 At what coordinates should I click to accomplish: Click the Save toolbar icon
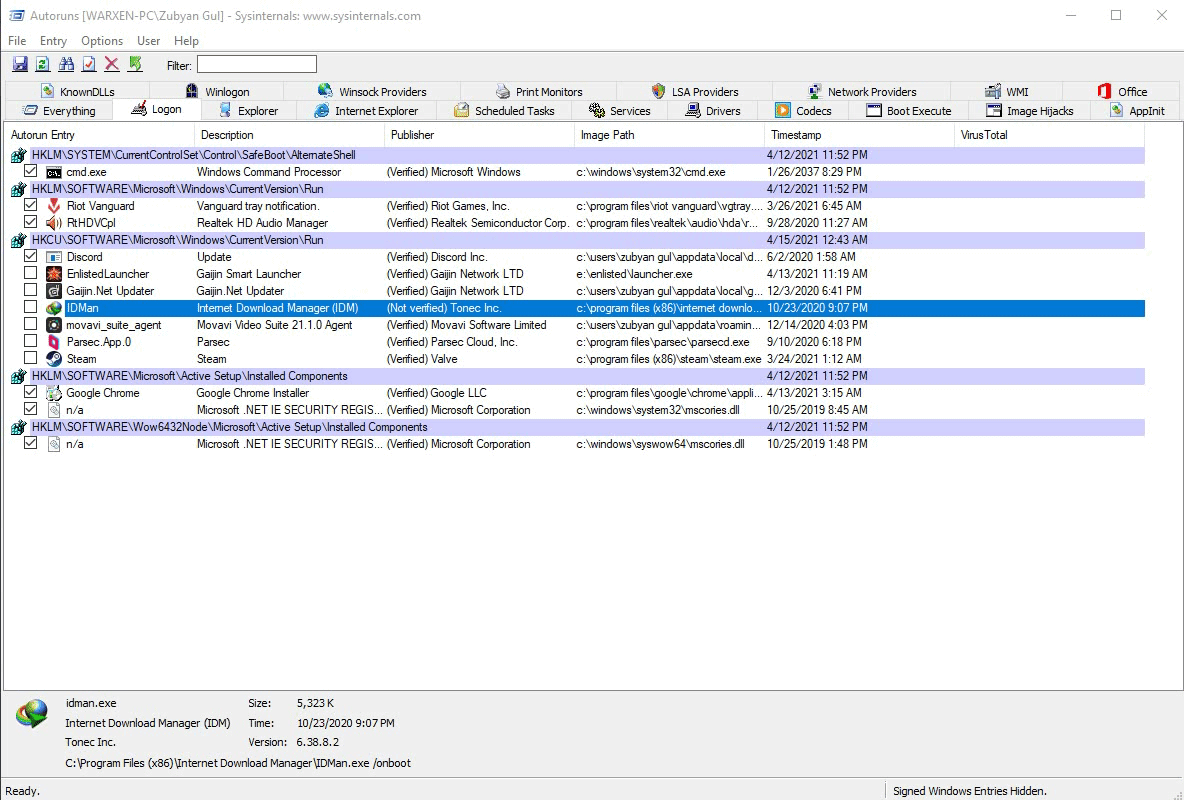[20, 65]
